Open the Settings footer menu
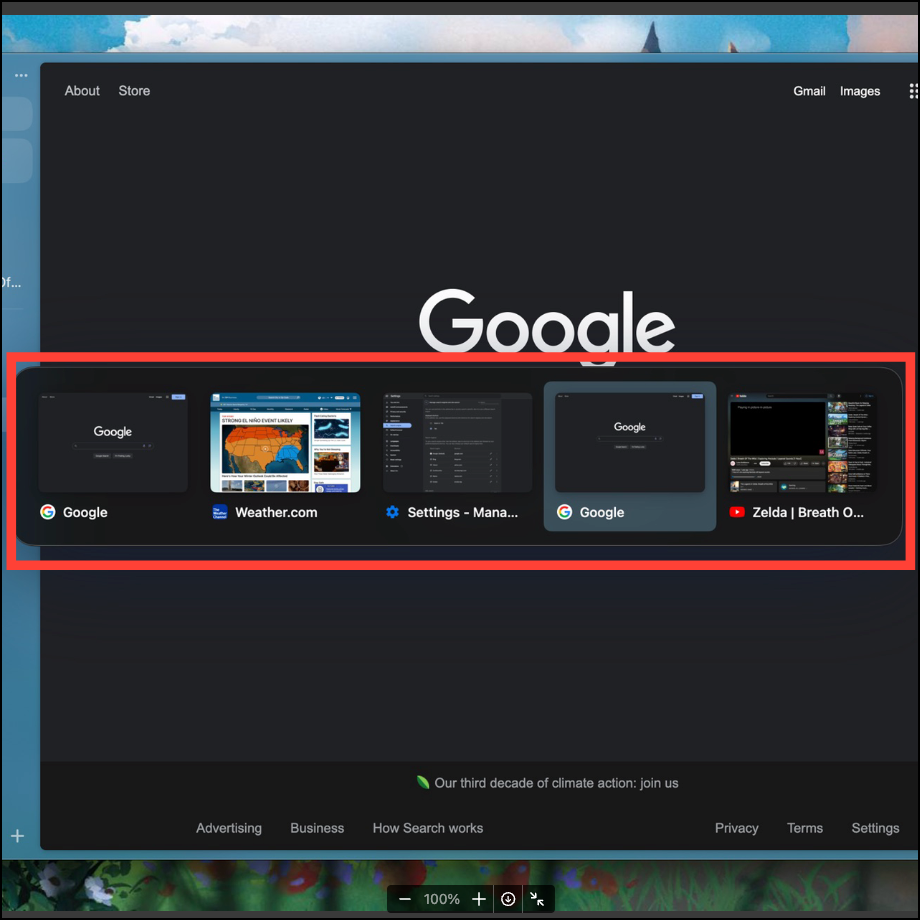The image size is (920, 920). coord(875,828)
